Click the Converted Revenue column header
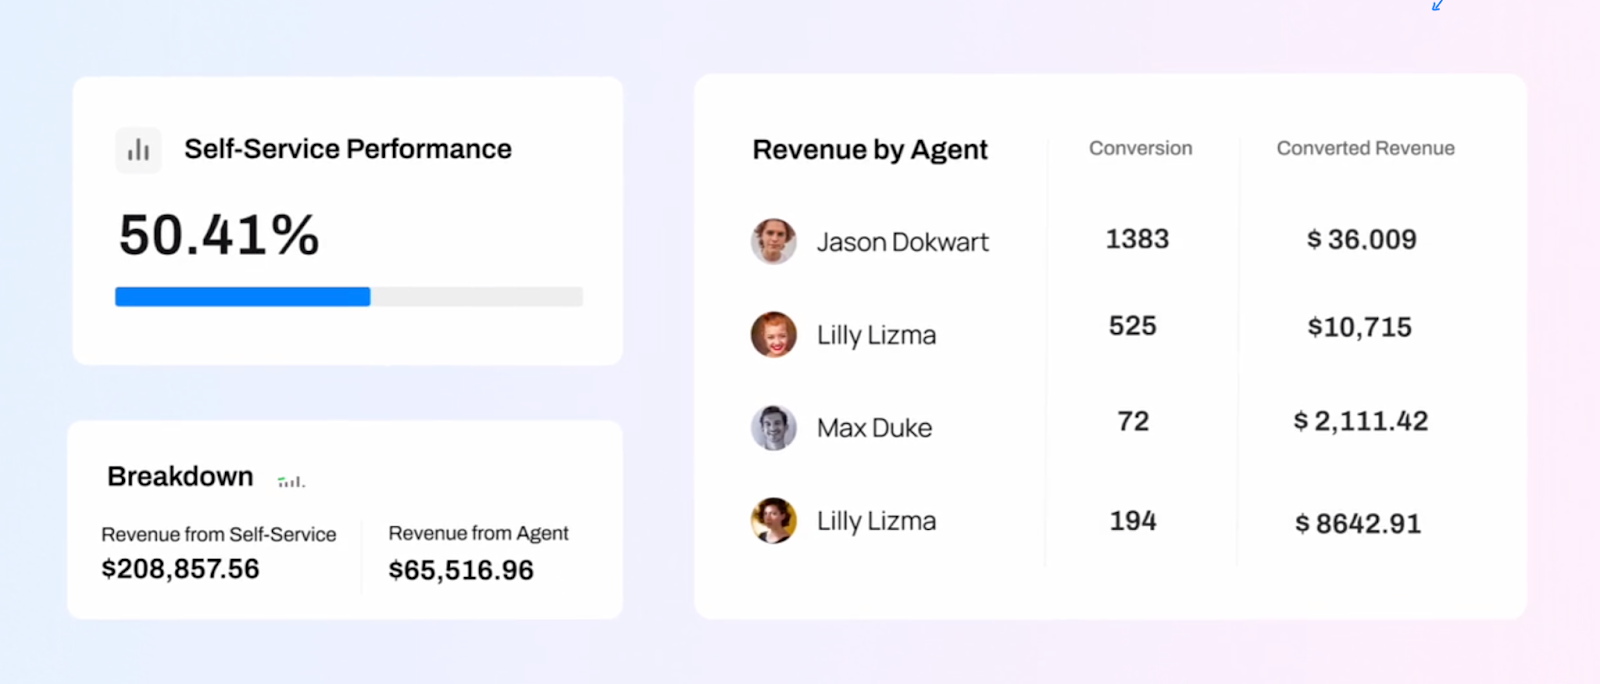 tap(1365, 148)
